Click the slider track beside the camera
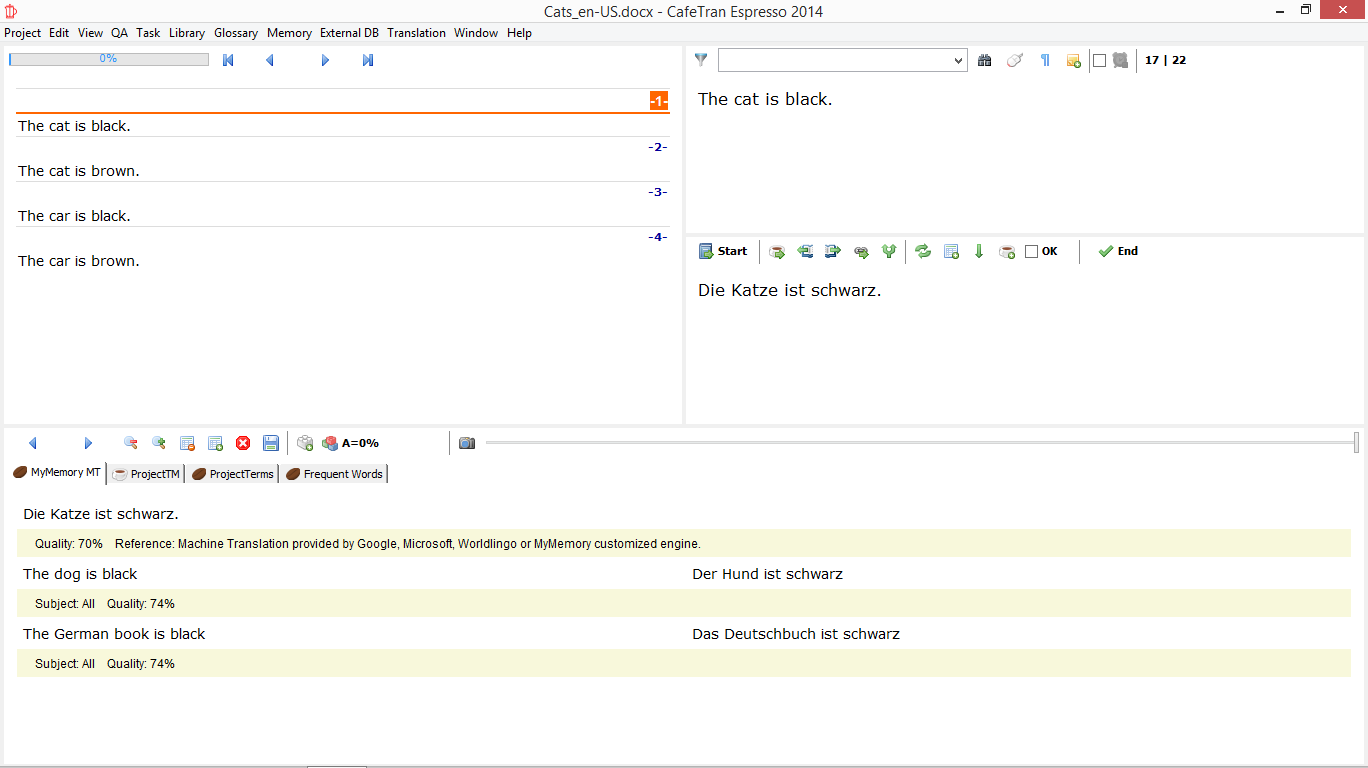1368x768 pixels. coord(900,442)
